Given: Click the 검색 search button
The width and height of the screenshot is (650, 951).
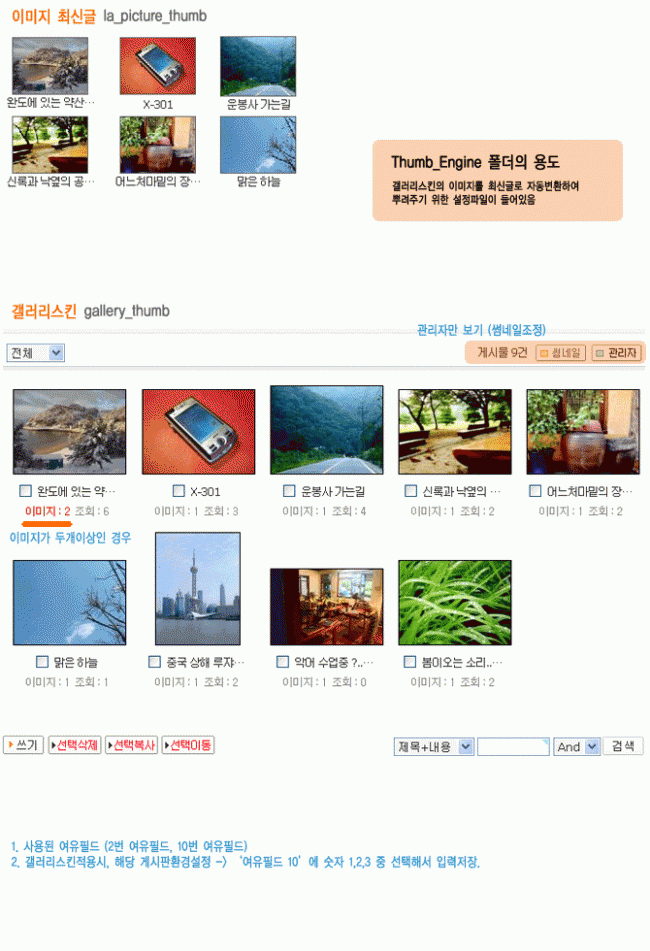Looking at the screenshot, I should (623, 746).
